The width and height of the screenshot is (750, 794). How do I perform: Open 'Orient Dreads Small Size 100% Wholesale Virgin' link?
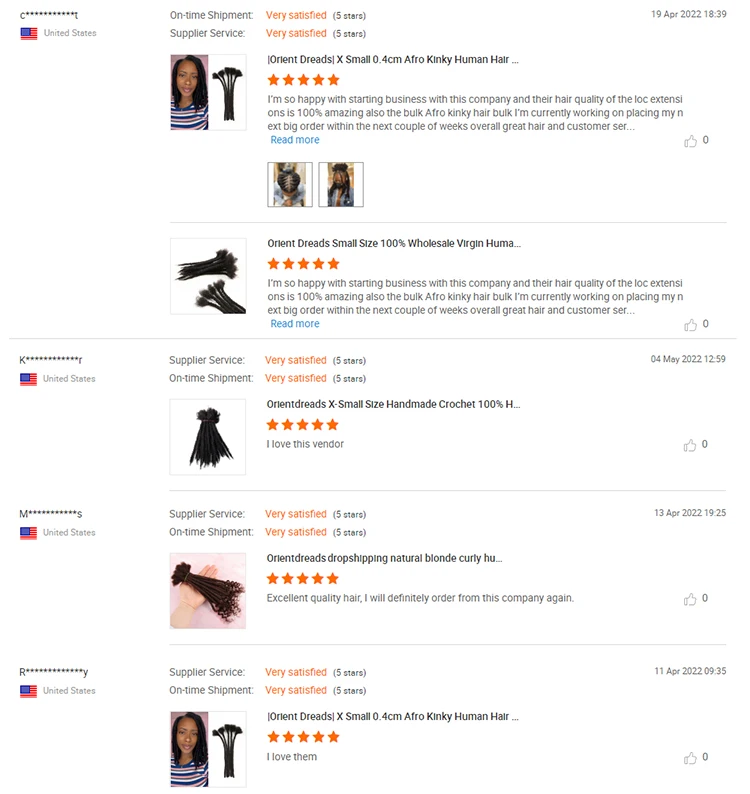click(394, 243)
